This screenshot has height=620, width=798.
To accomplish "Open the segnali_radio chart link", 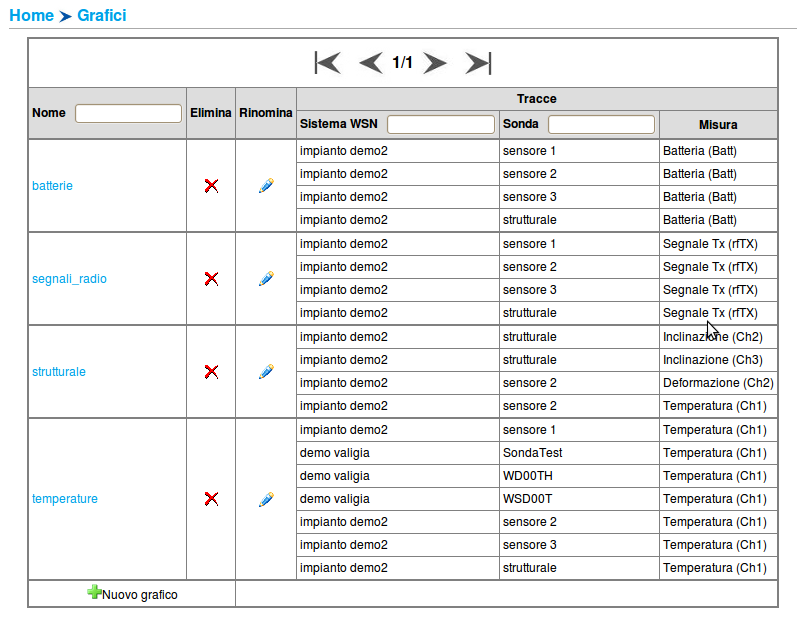I will tap(69, 279).
